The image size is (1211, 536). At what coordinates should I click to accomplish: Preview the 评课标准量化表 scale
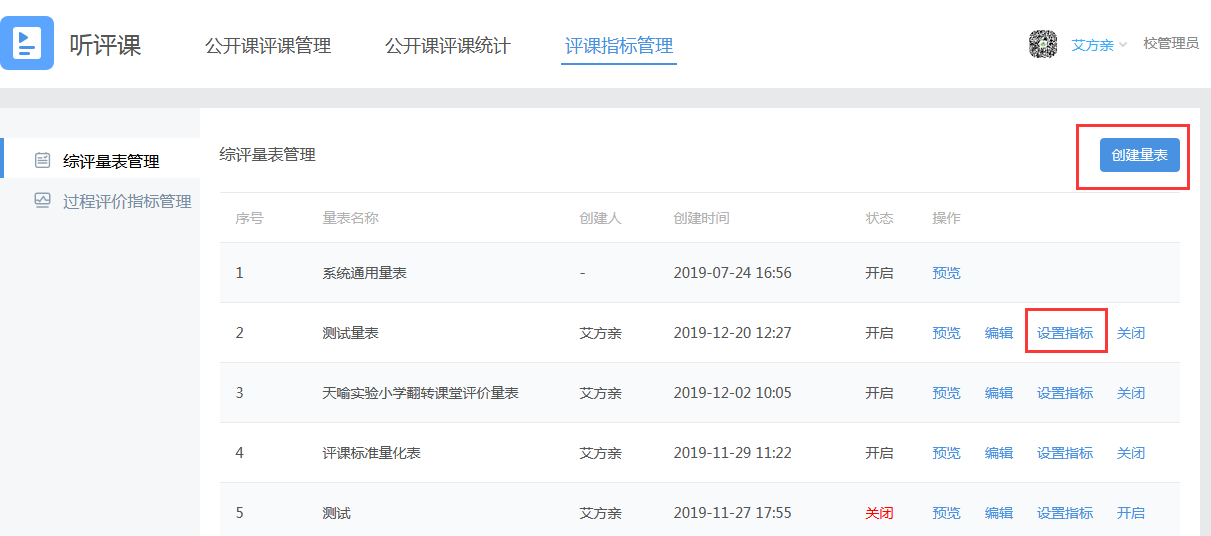pyautogui.click(x=946, y=453)
